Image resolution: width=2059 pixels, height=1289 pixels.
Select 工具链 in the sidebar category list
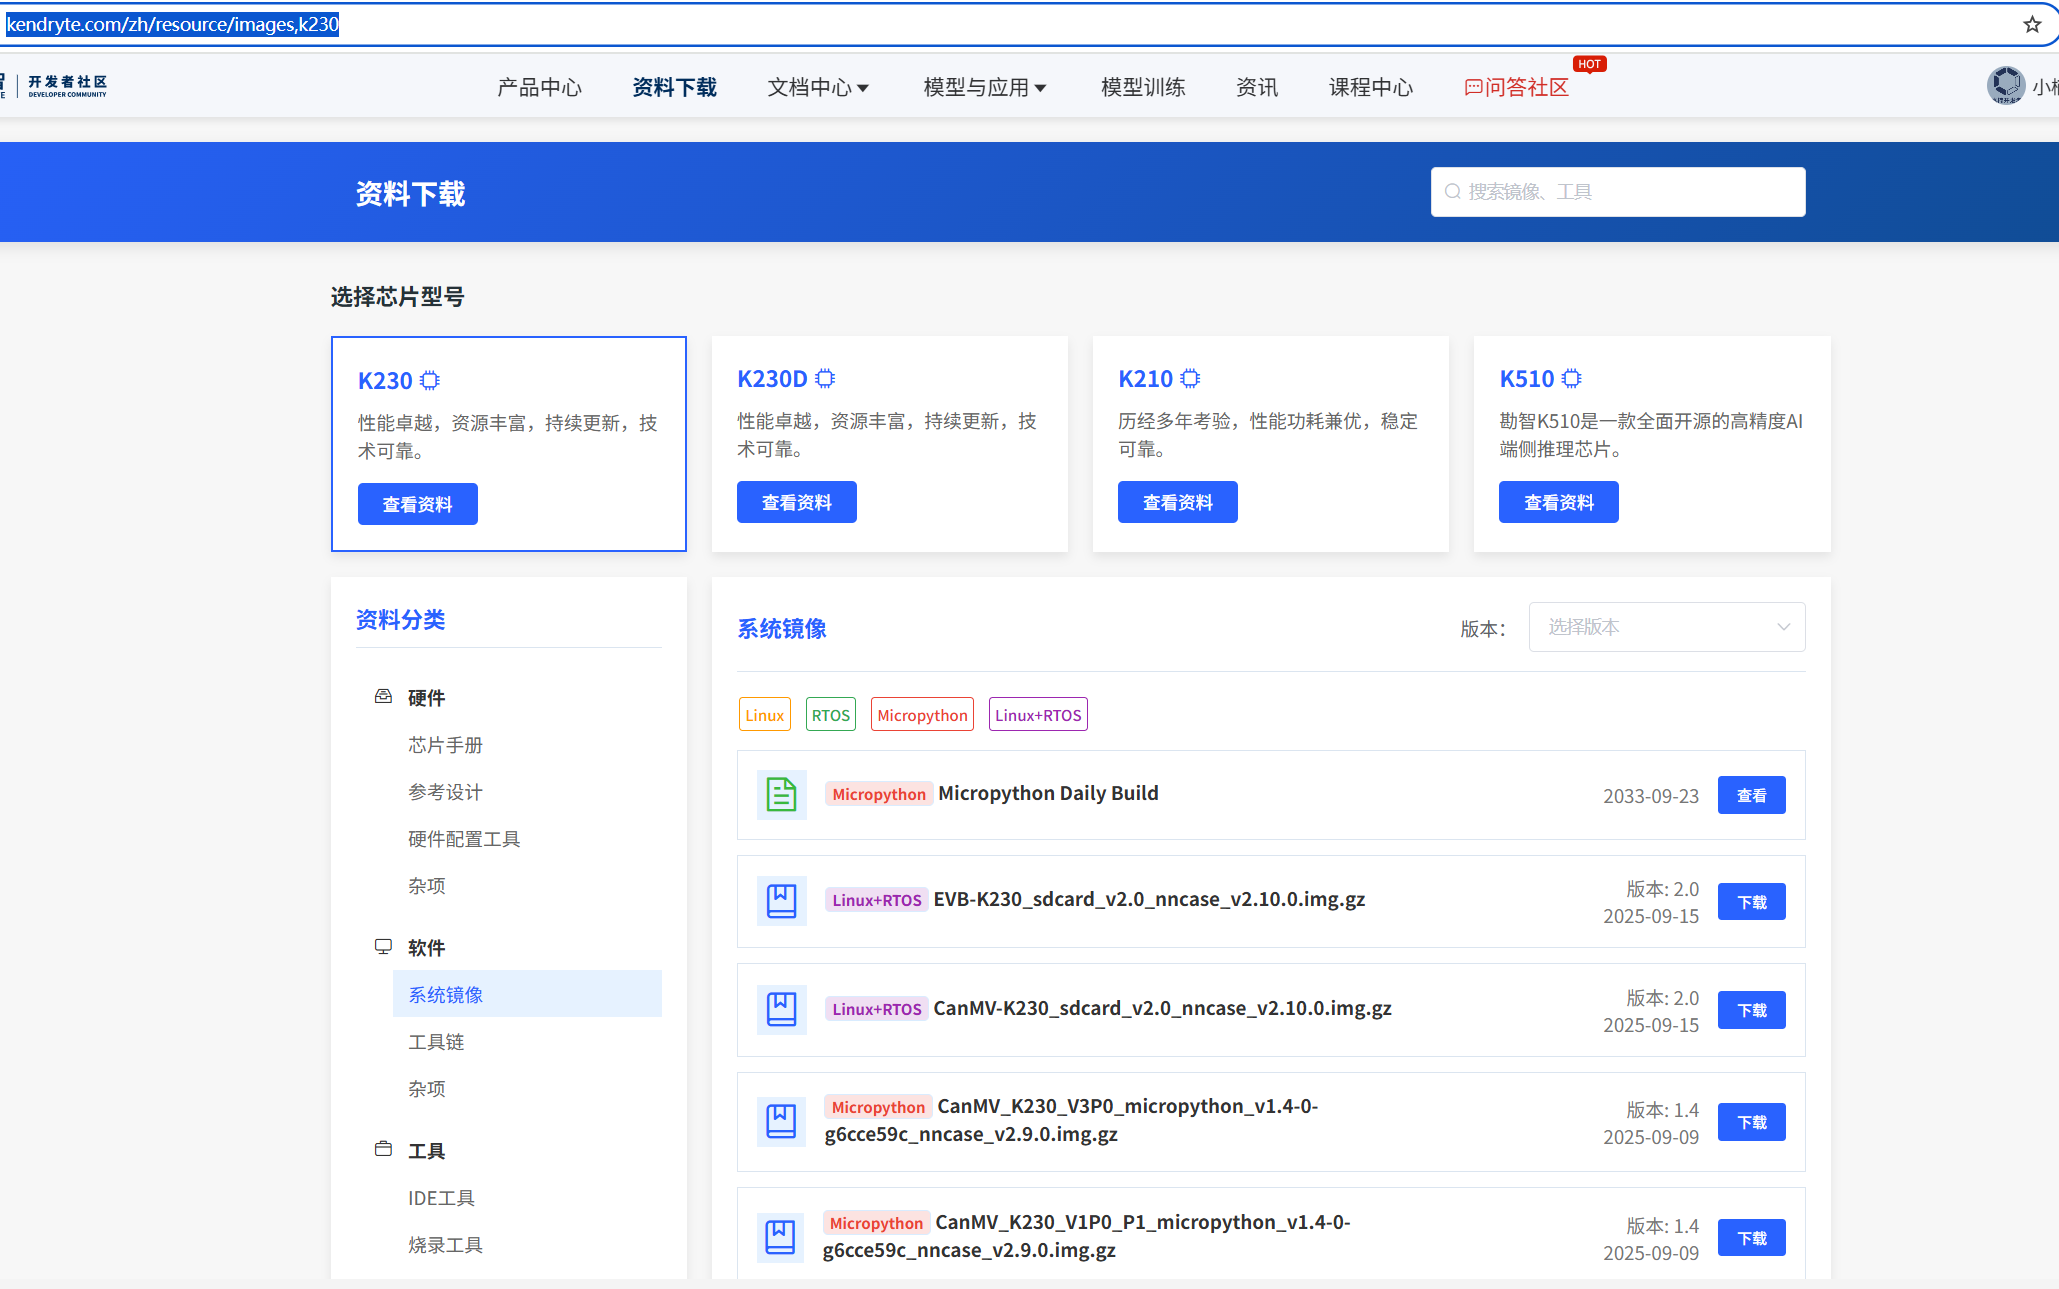(436, 1042)
